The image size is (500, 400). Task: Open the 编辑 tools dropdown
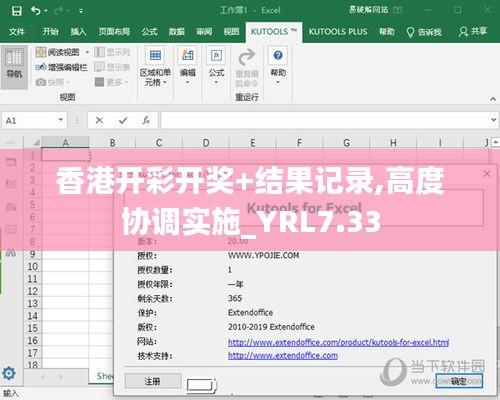(188, 65)
